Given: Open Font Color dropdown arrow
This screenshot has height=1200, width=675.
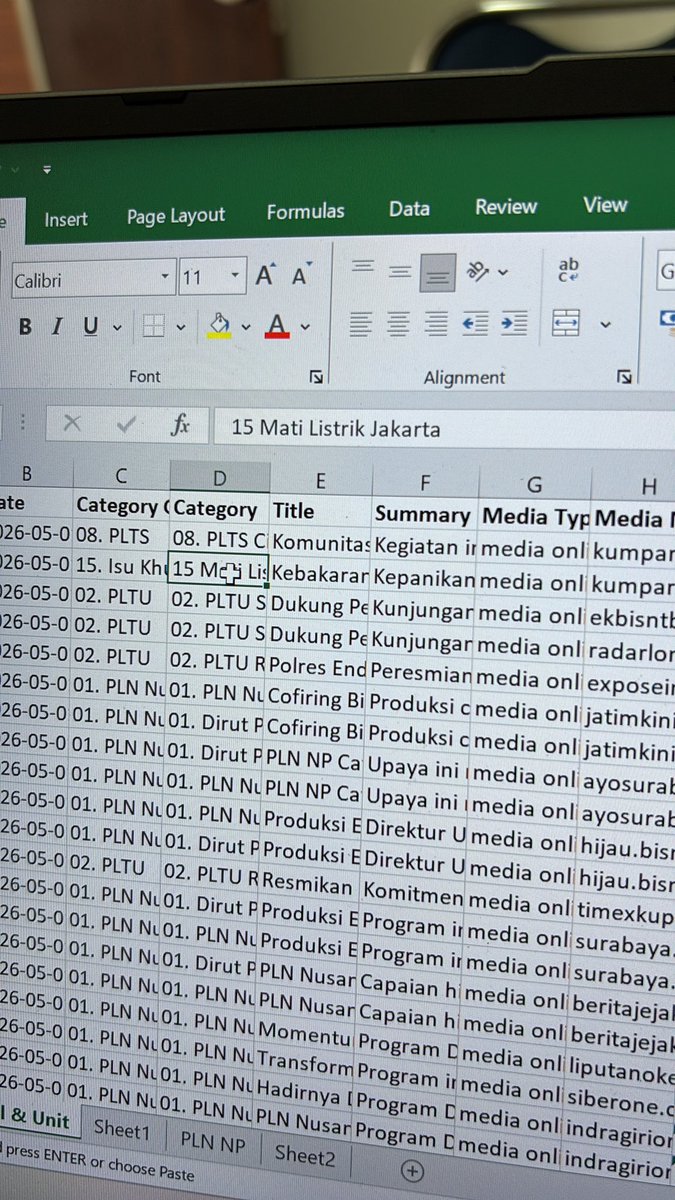Looking at the screenshot, I should point(305,326).
